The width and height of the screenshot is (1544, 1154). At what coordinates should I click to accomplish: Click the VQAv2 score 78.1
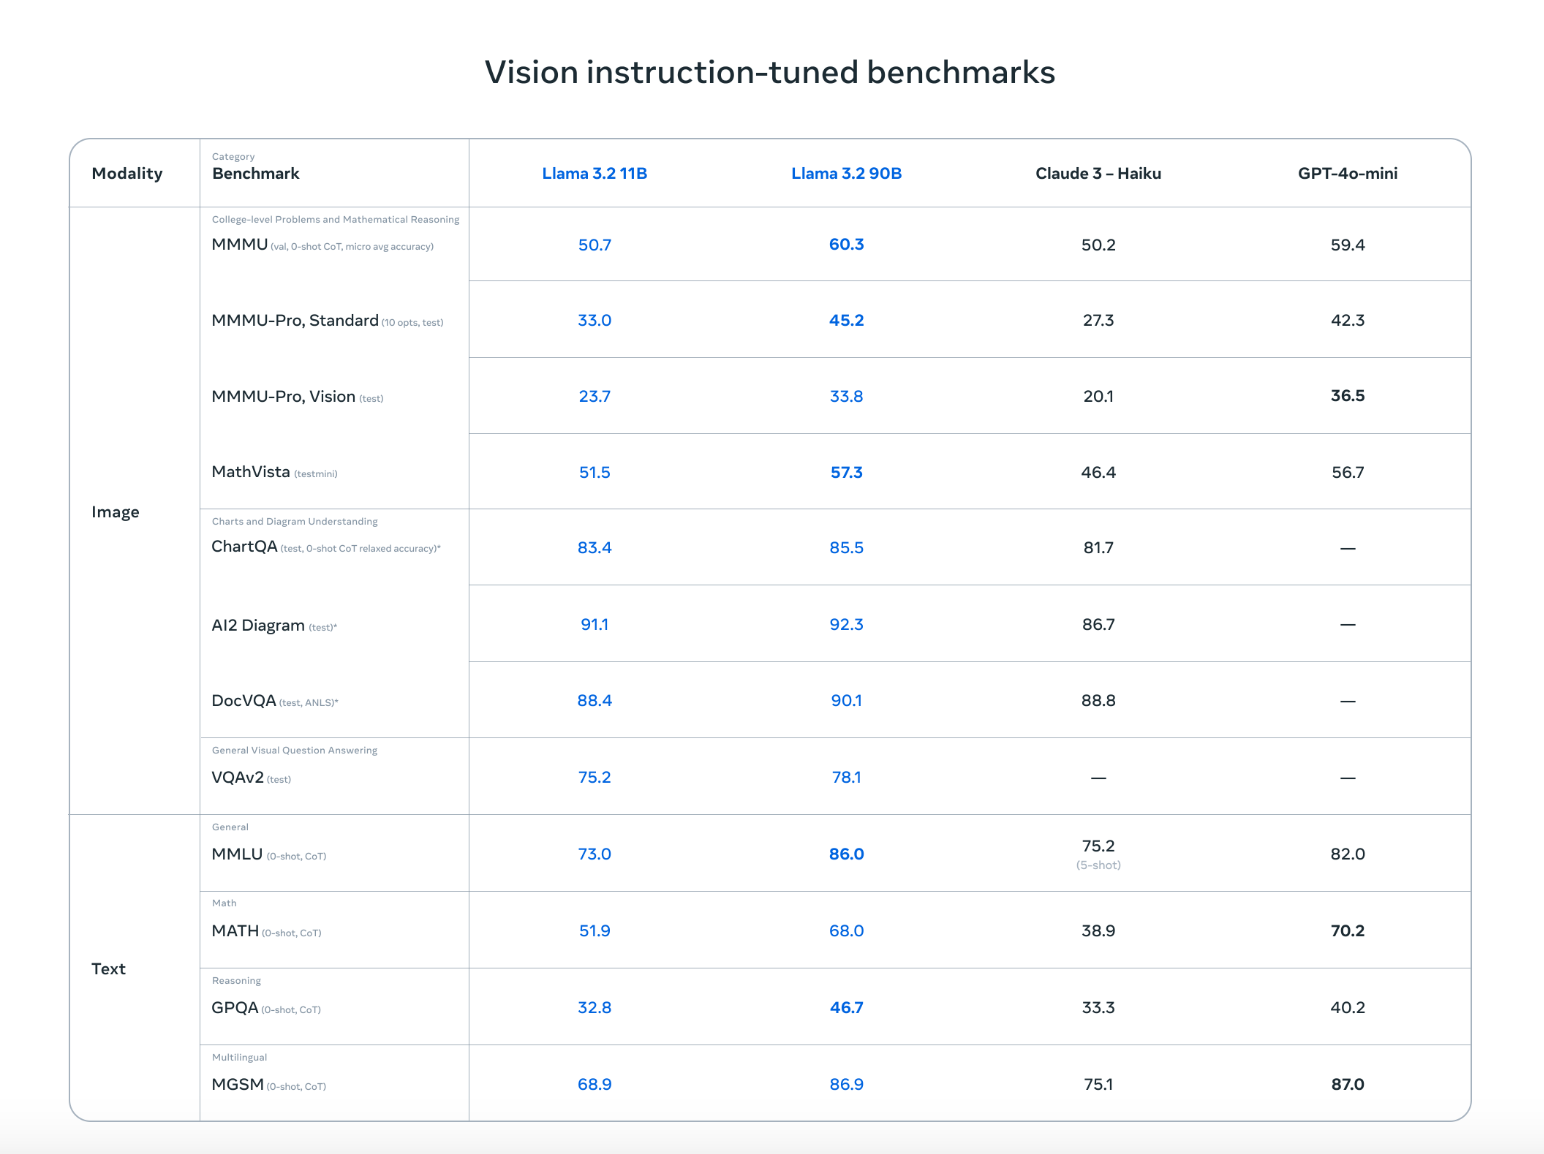pos(846,777)
